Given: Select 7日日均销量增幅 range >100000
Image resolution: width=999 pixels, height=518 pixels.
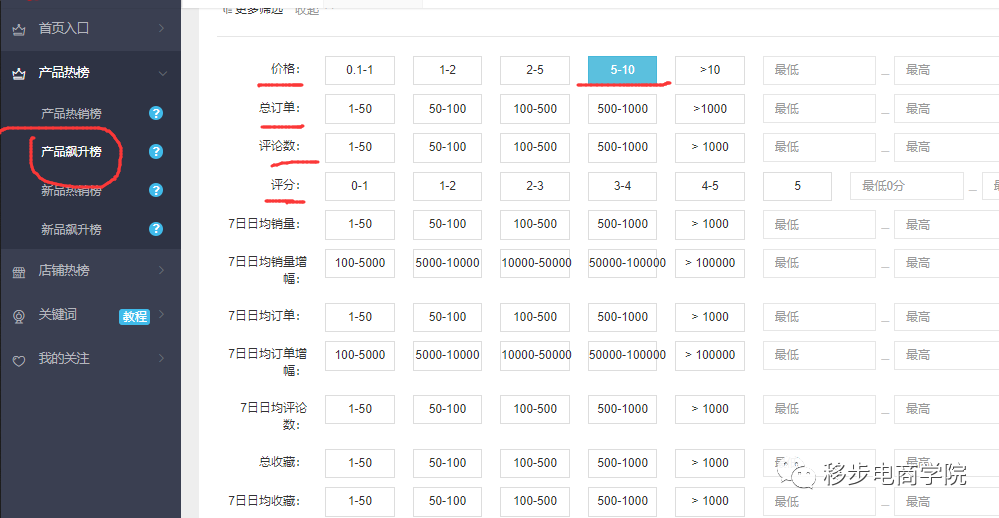Looking at the screenshot, I should (710, 263).
